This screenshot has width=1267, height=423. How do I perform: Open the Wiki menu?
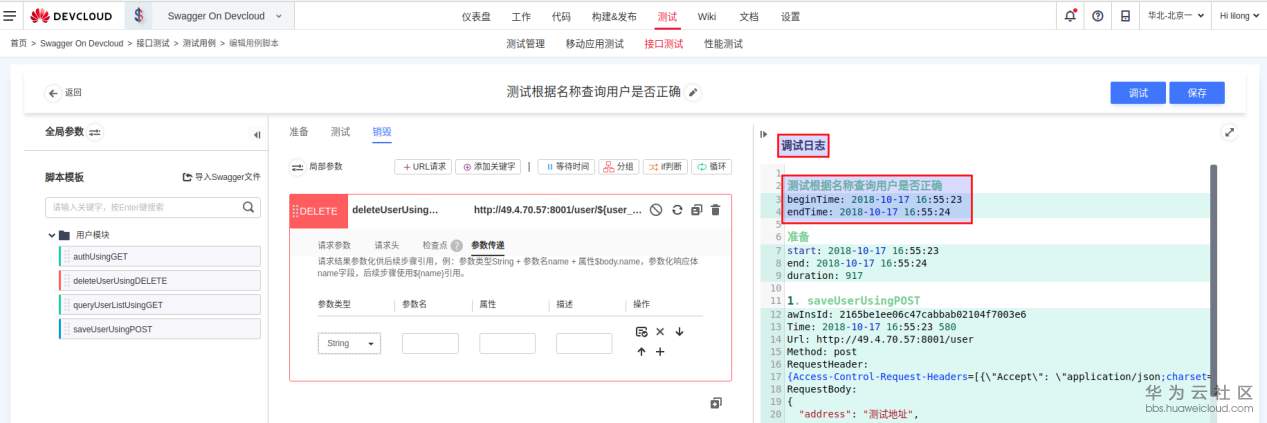(707, 16)
